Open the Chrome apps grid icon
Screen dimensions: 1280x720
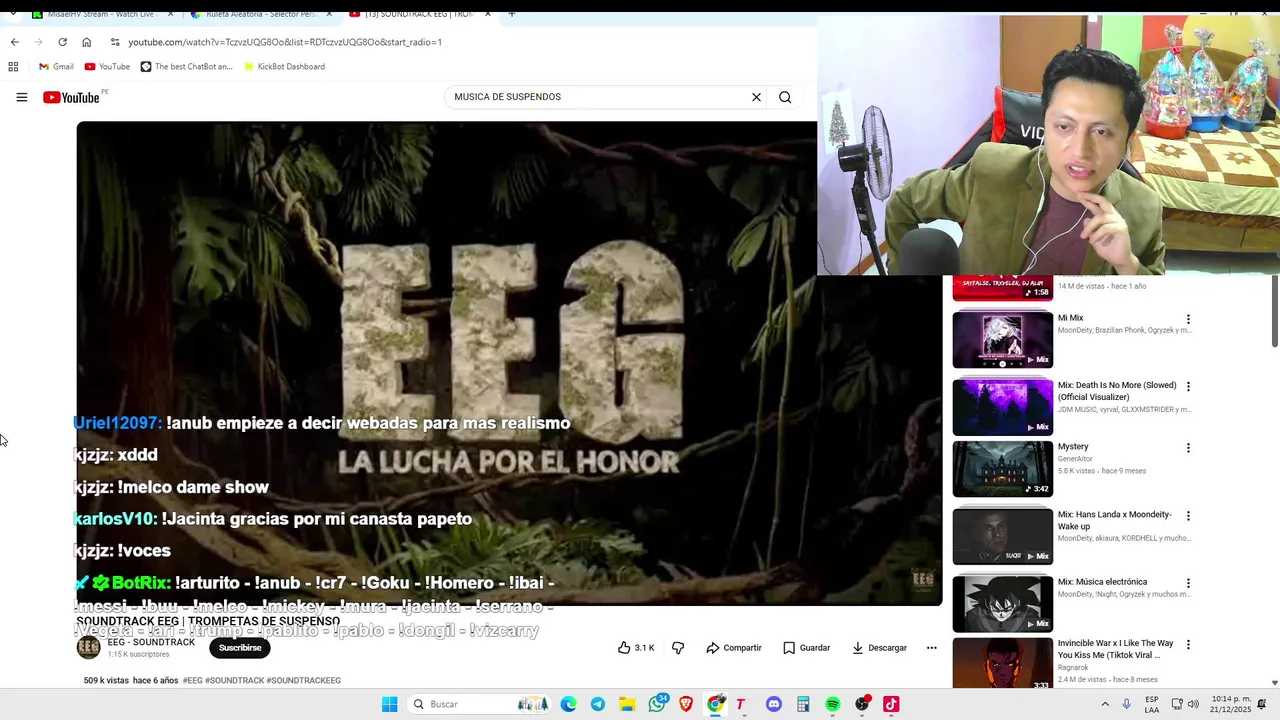(x=13, y=67)
